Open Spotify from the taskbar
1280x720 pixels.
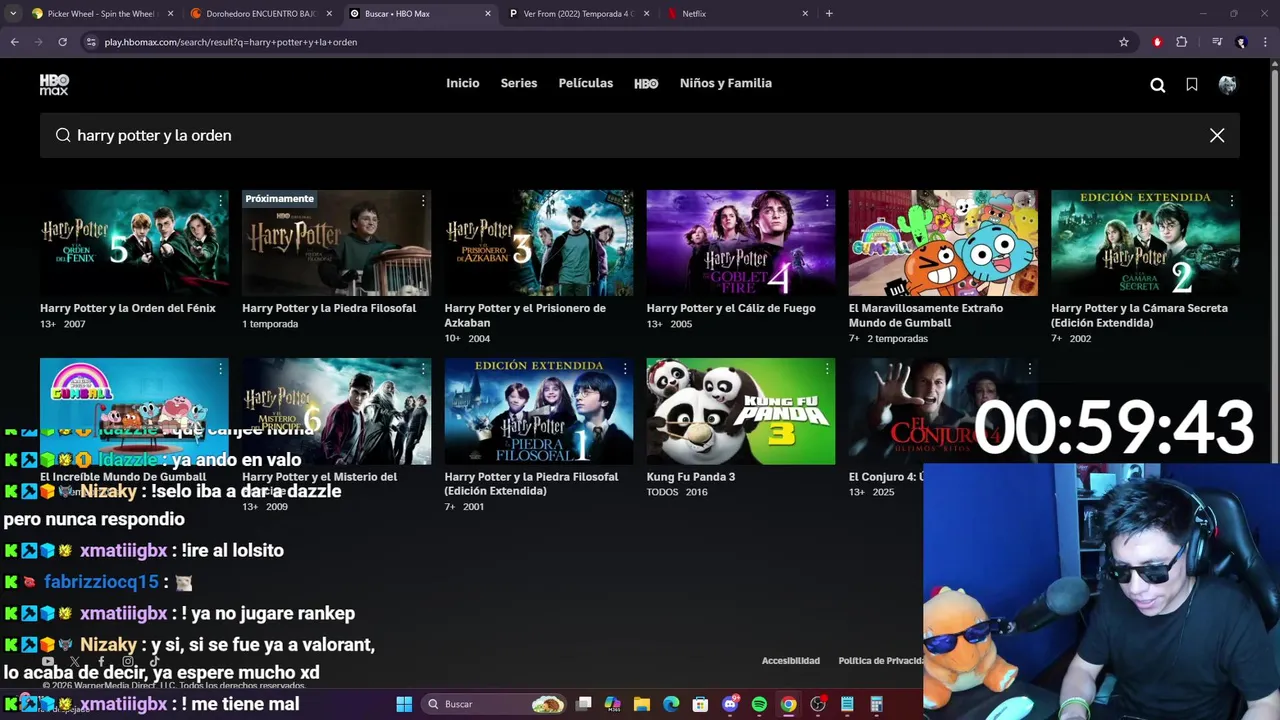(x=759, y=704)
